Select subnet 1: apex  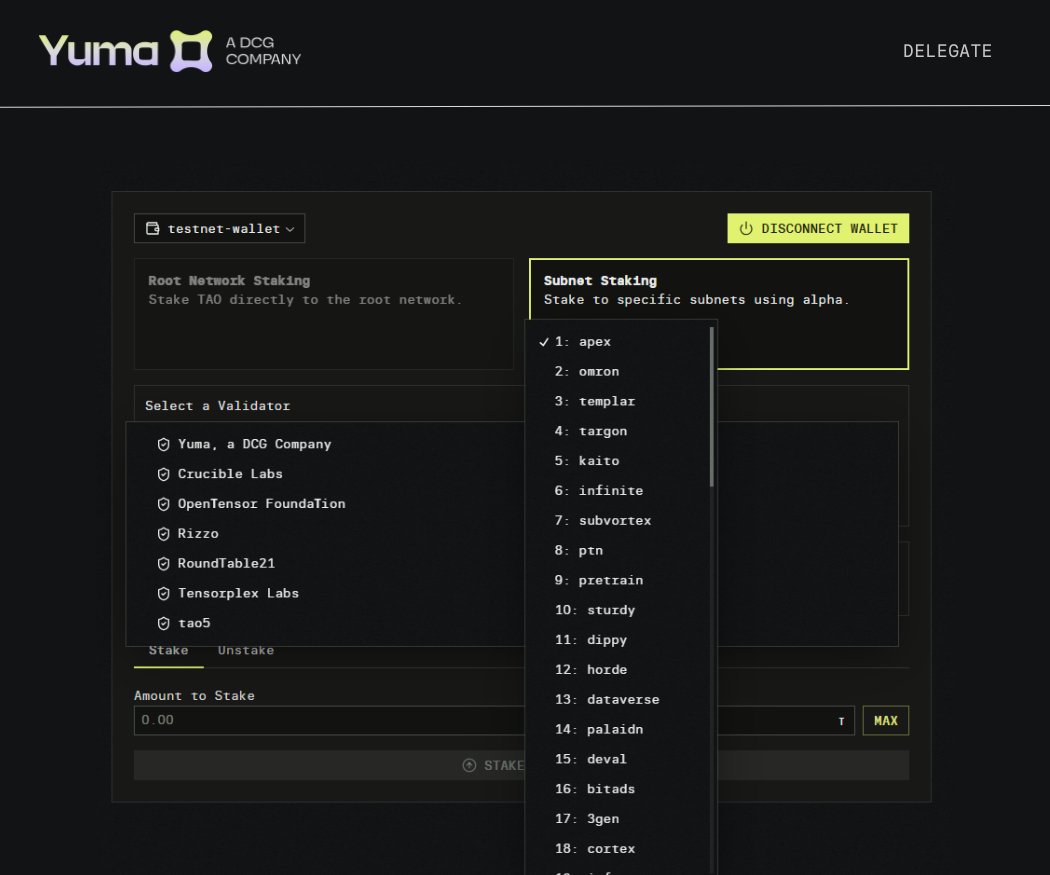(x=617, y=341)
